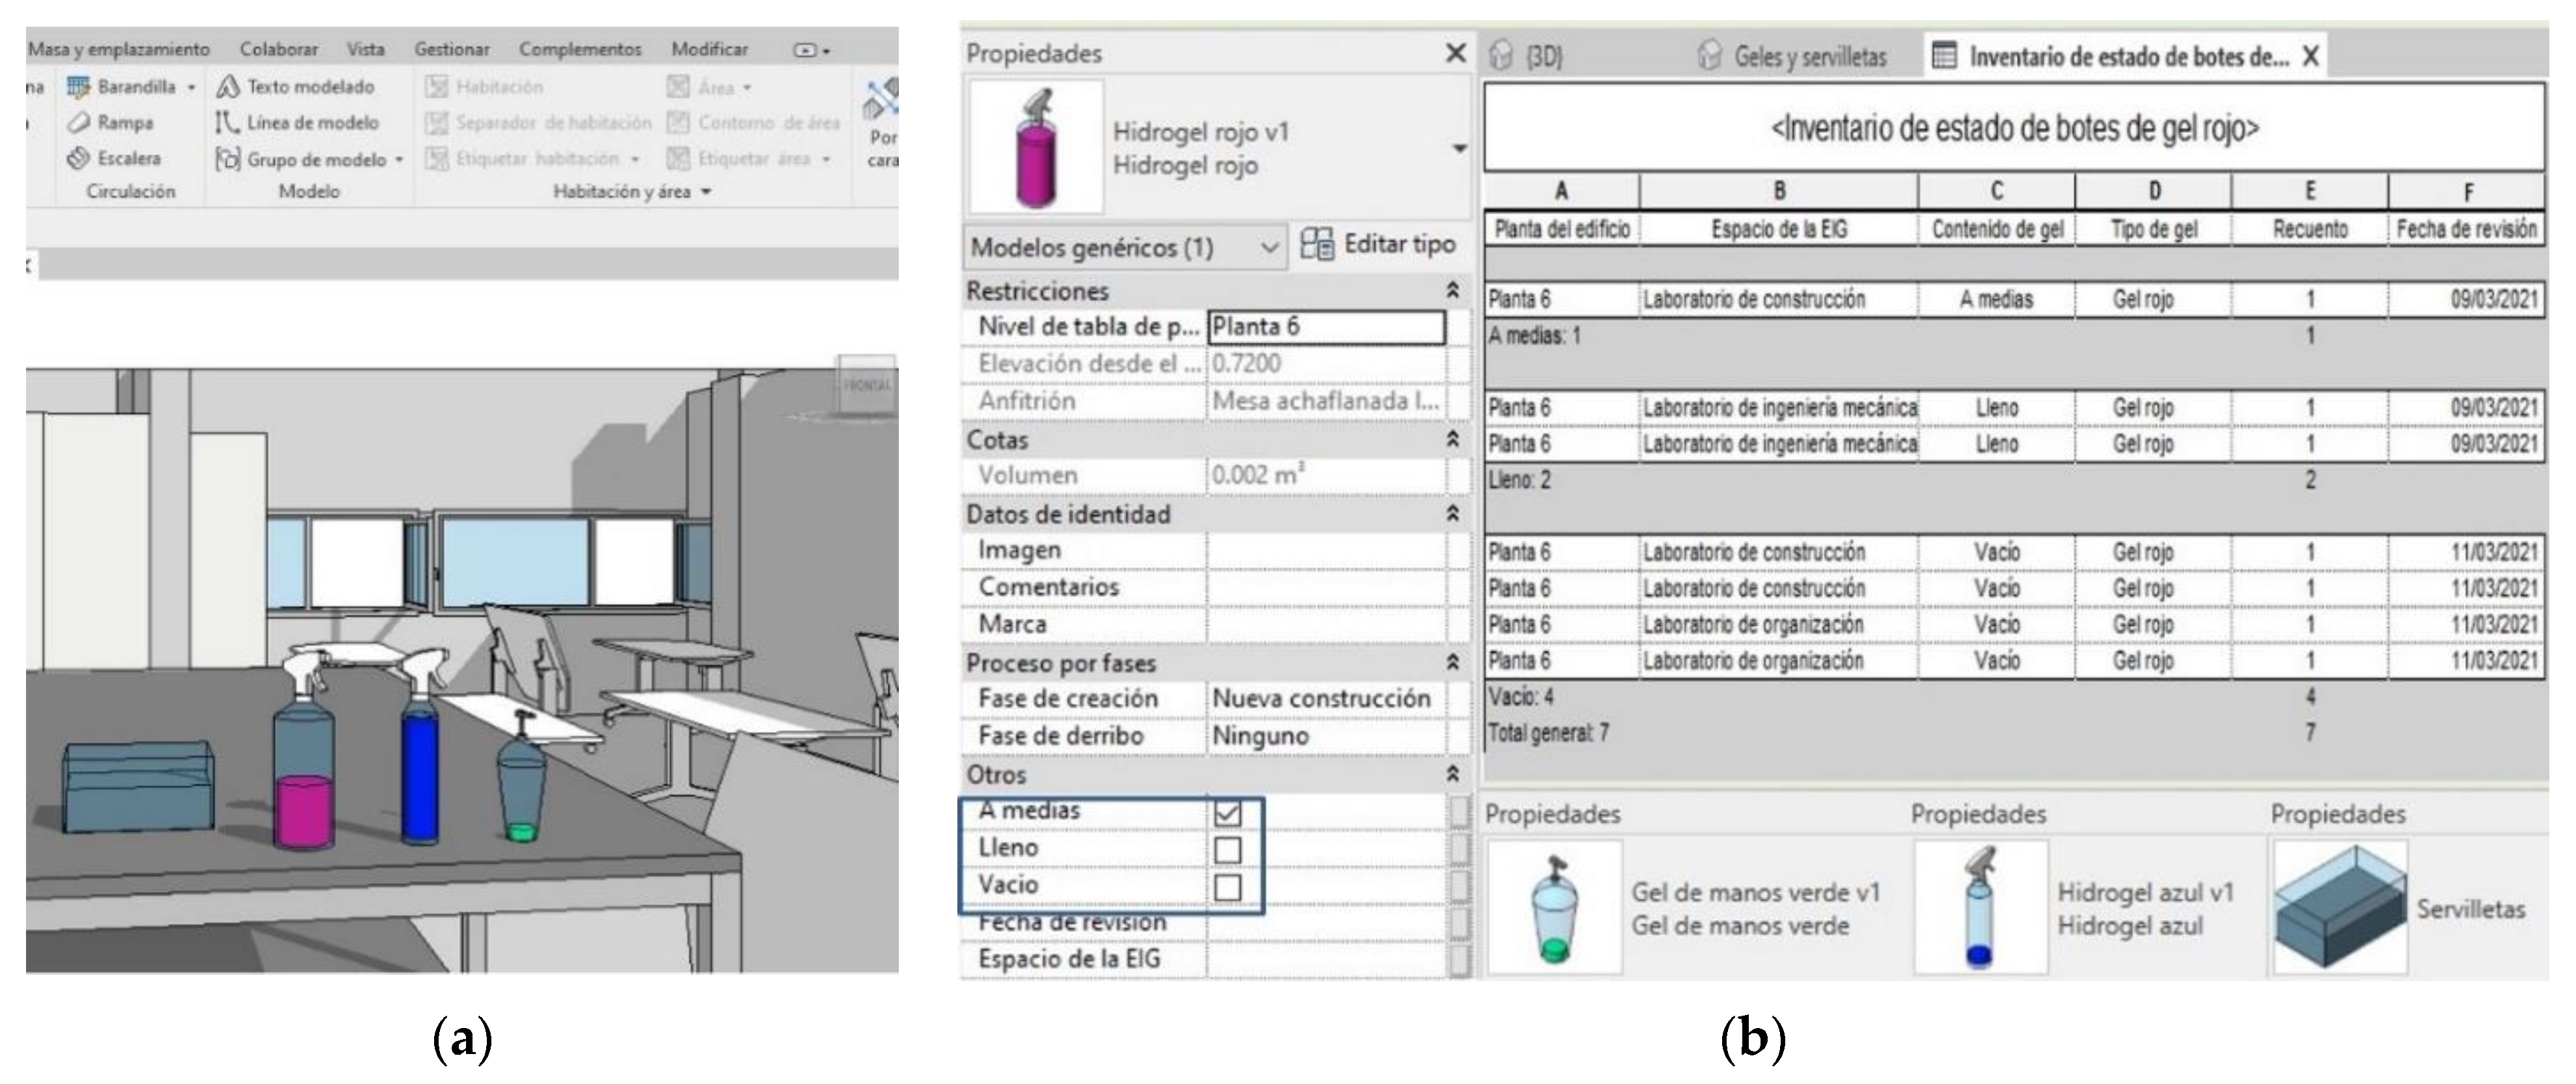
Task: Select the Rampa tool
Action: click(79, 123)
